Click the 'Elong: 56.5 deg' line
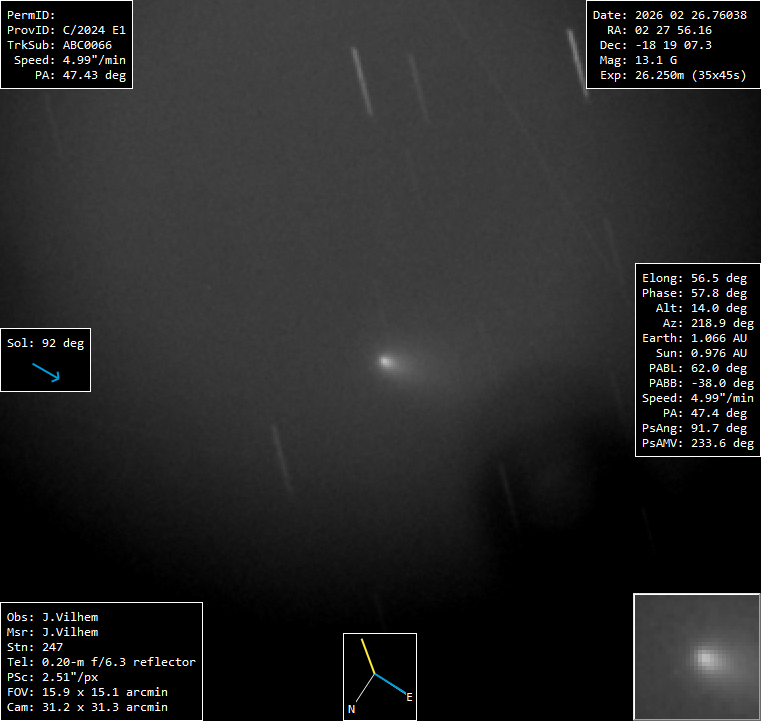 point(695,278)
